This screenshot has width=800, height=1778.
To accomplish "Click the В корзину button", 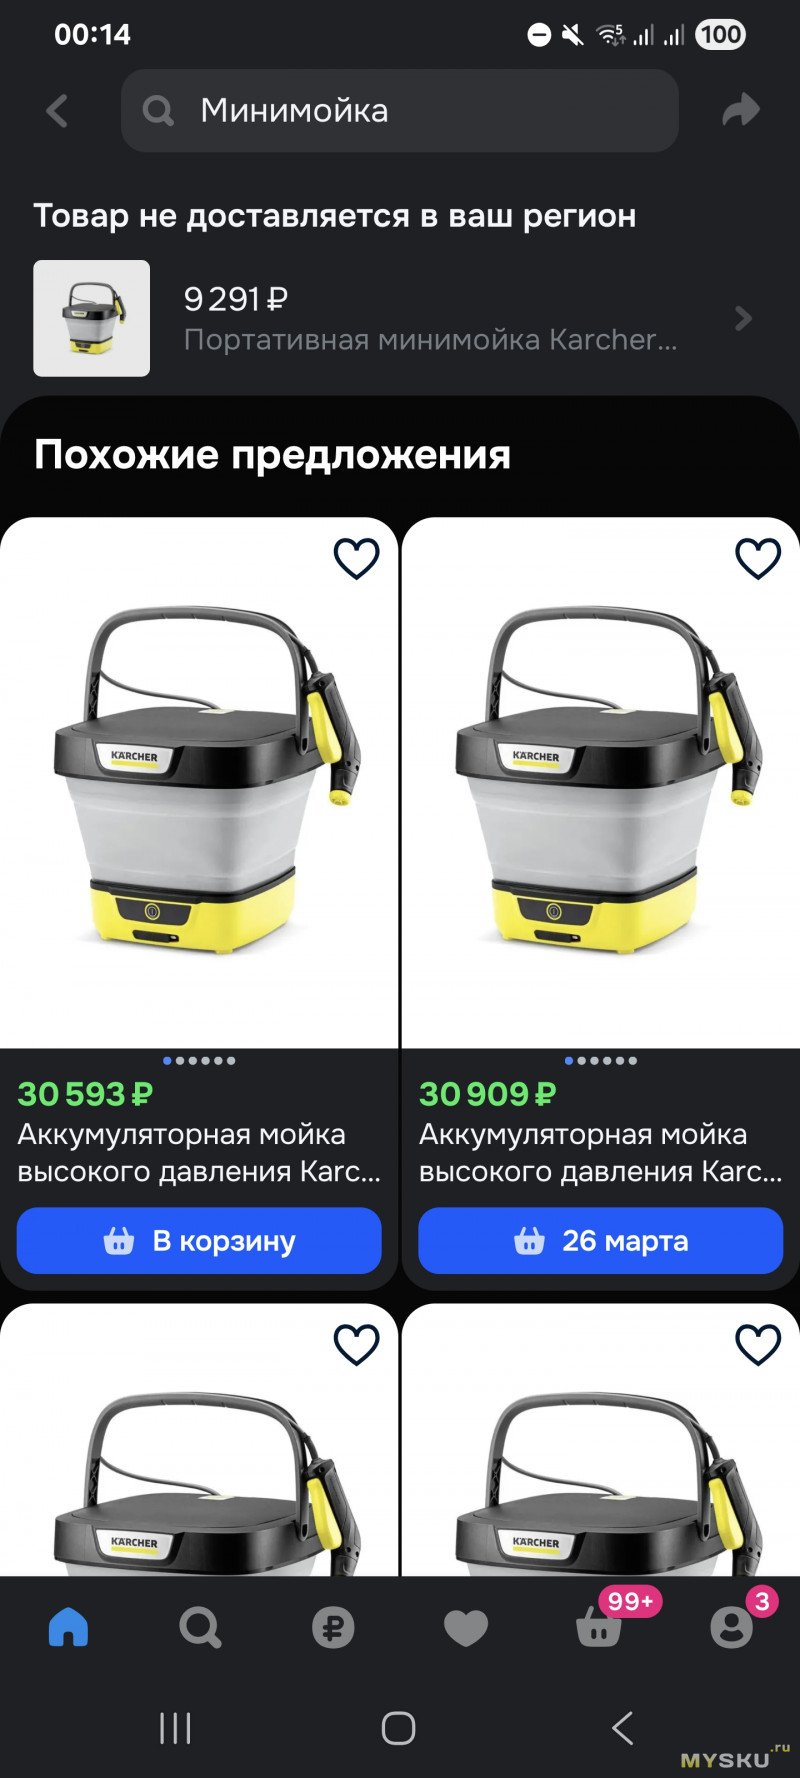I will 199,1241.
